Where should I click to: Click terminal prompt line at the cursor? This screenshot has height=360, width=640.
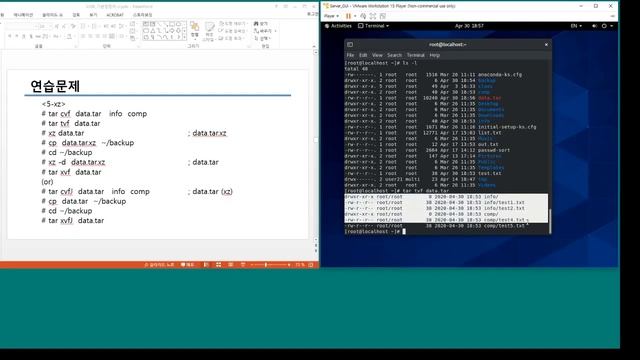404,231
